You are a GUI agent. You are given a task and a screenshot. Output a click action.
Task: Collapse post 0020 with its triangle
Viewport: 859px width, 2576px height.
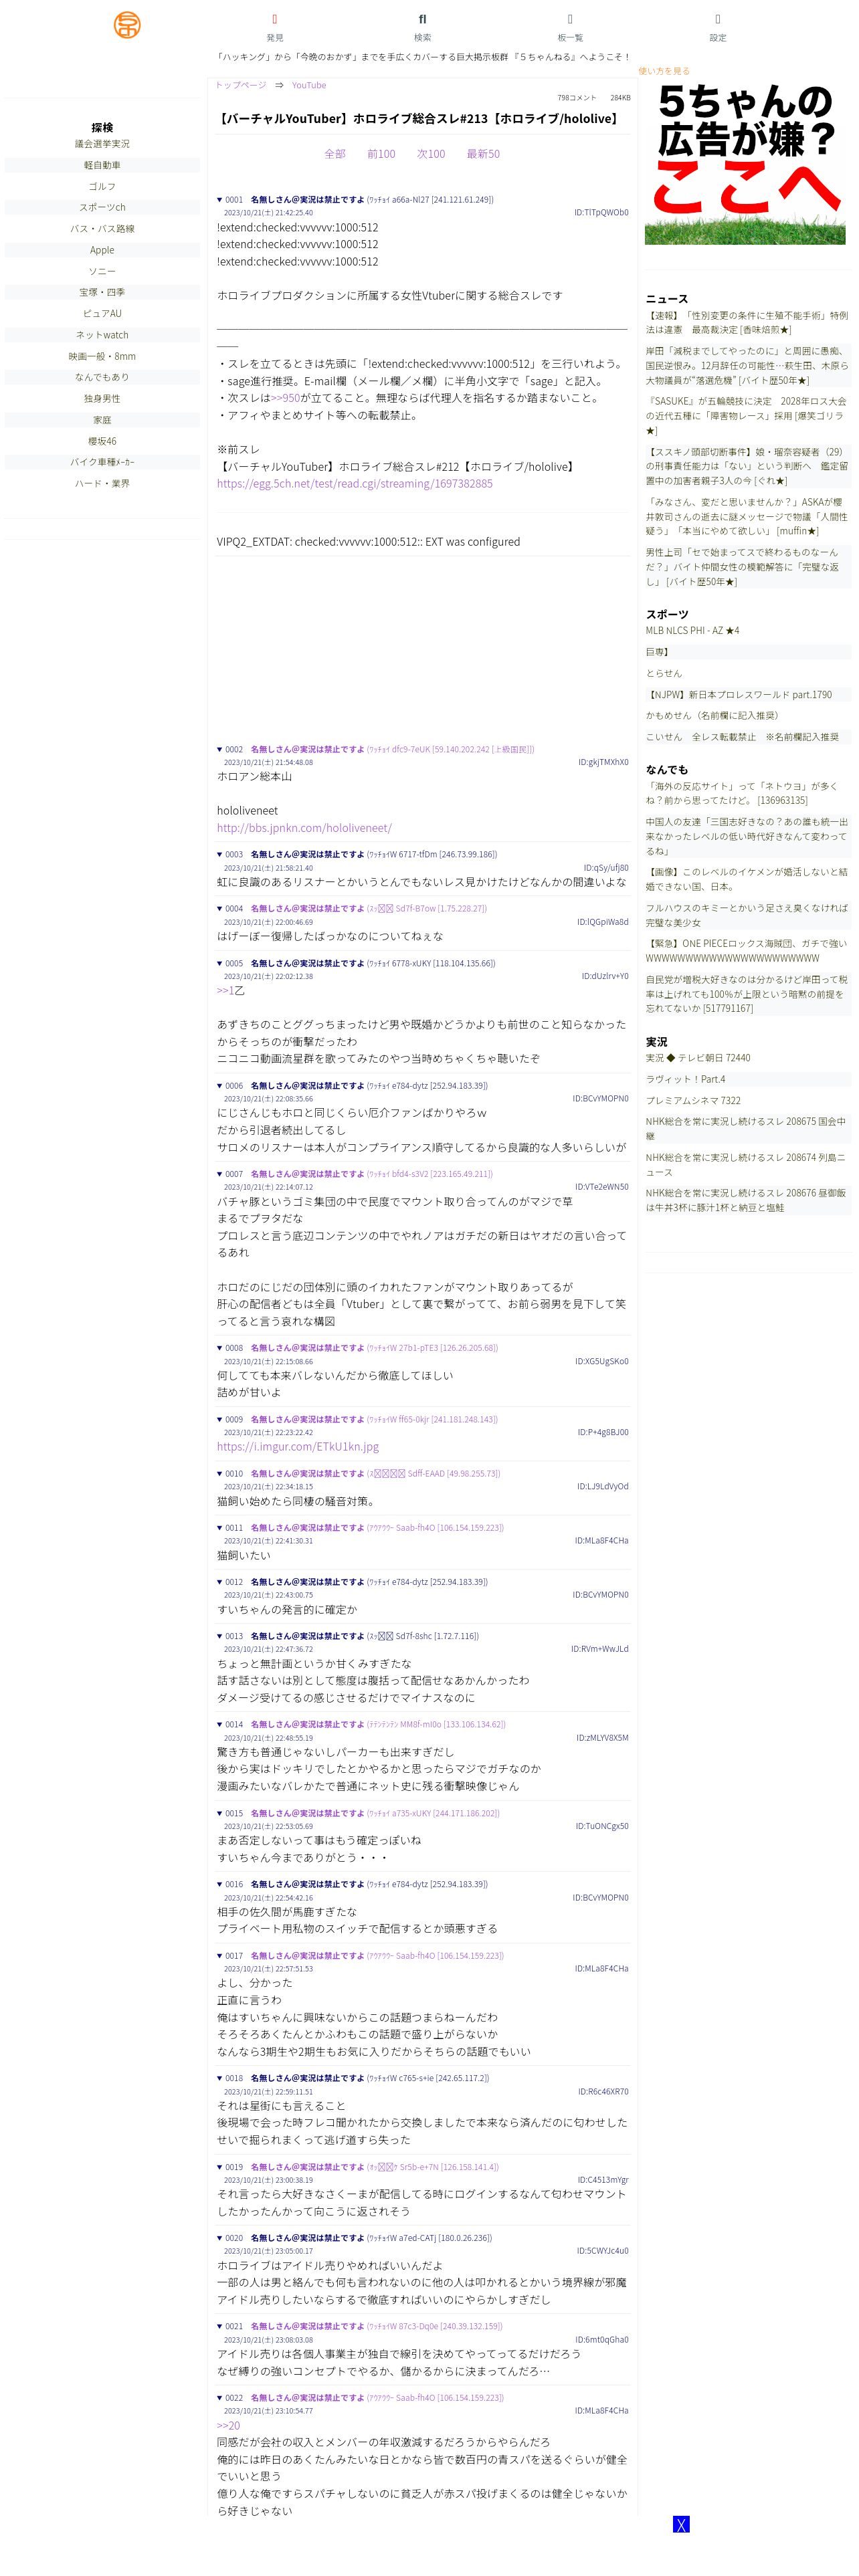pyautogui.click(x=220, y=2238)
